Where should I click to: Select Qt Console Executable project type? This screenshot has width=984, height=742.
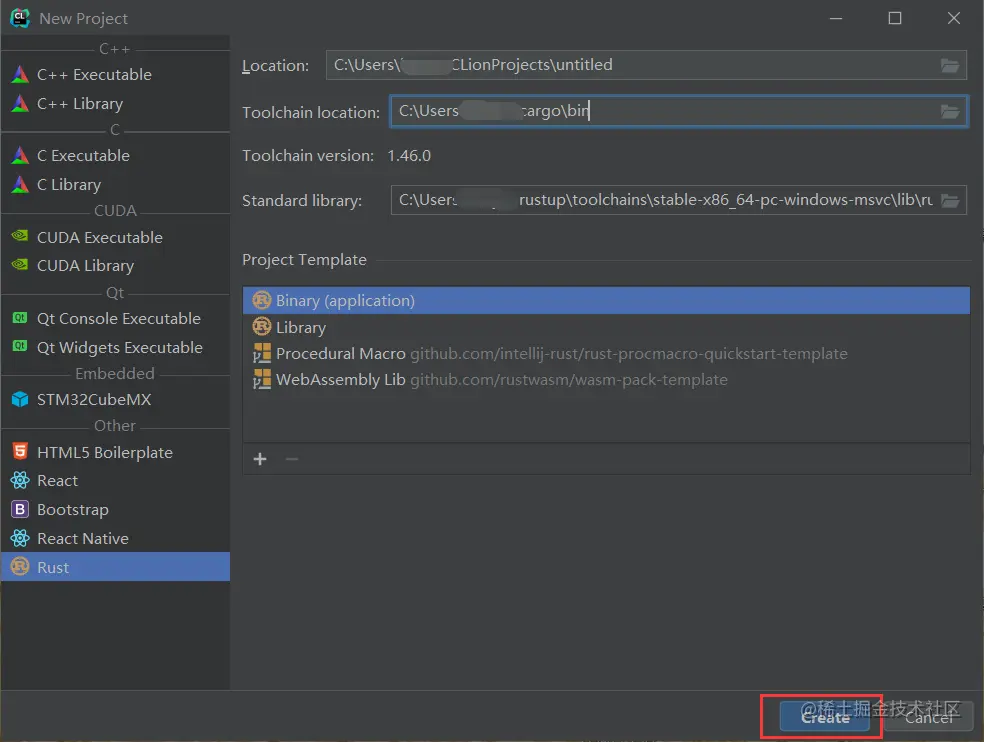[115, 318]
